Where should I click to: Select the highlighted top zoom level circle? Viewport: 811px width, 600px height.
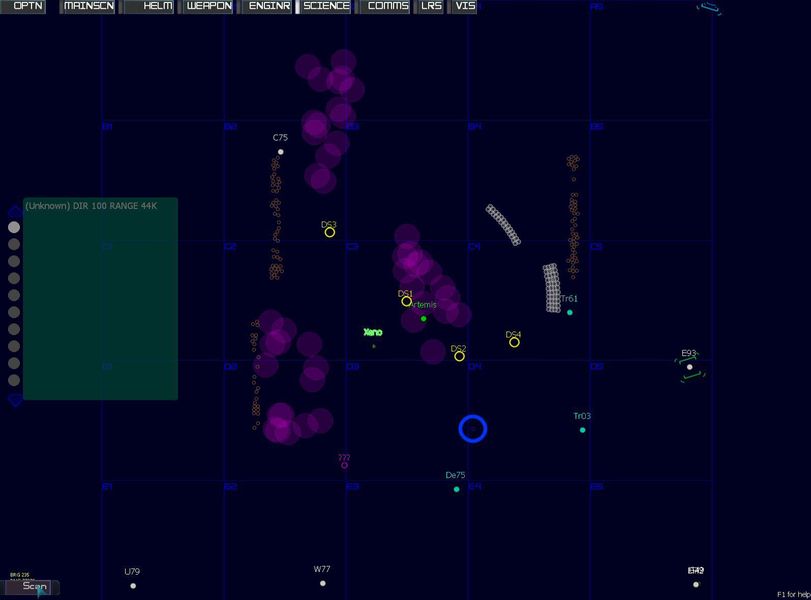click(x=13, y=226)
